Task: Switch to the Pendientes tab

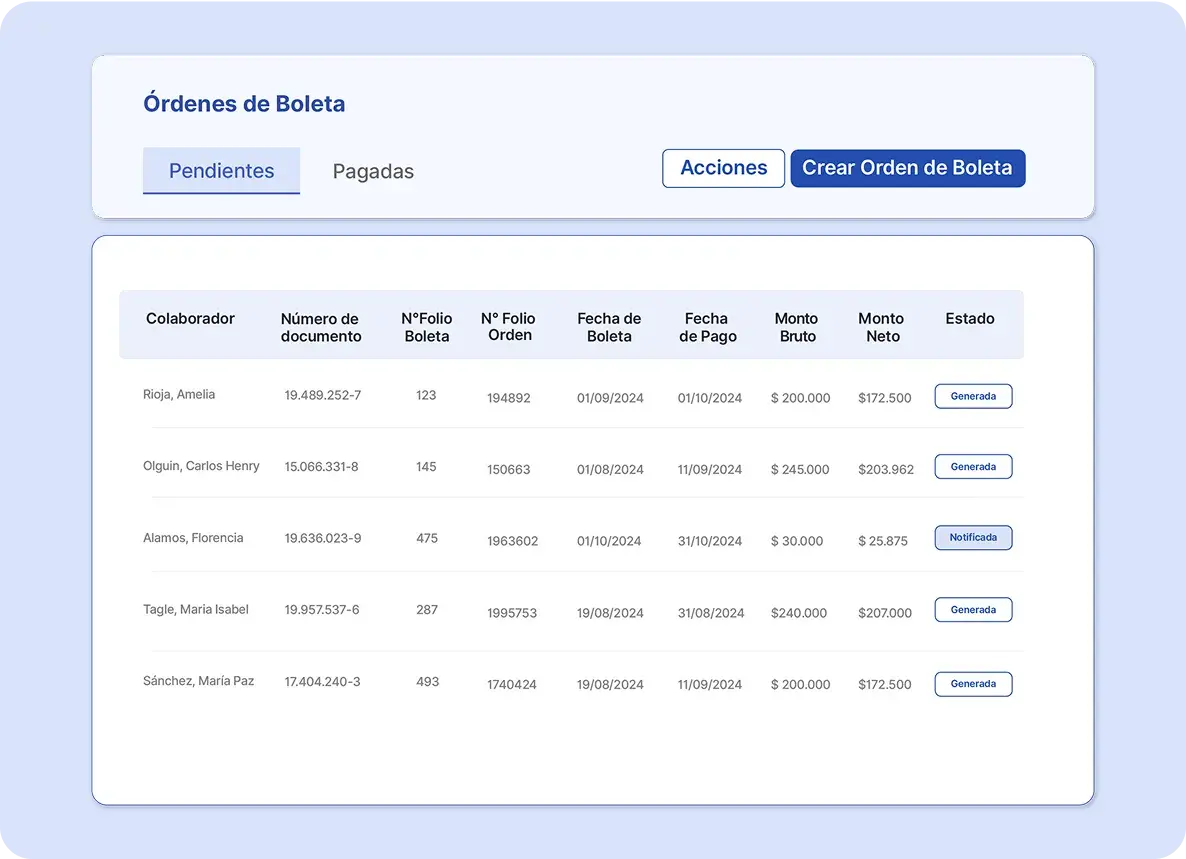Action: (x=221, y=171)
